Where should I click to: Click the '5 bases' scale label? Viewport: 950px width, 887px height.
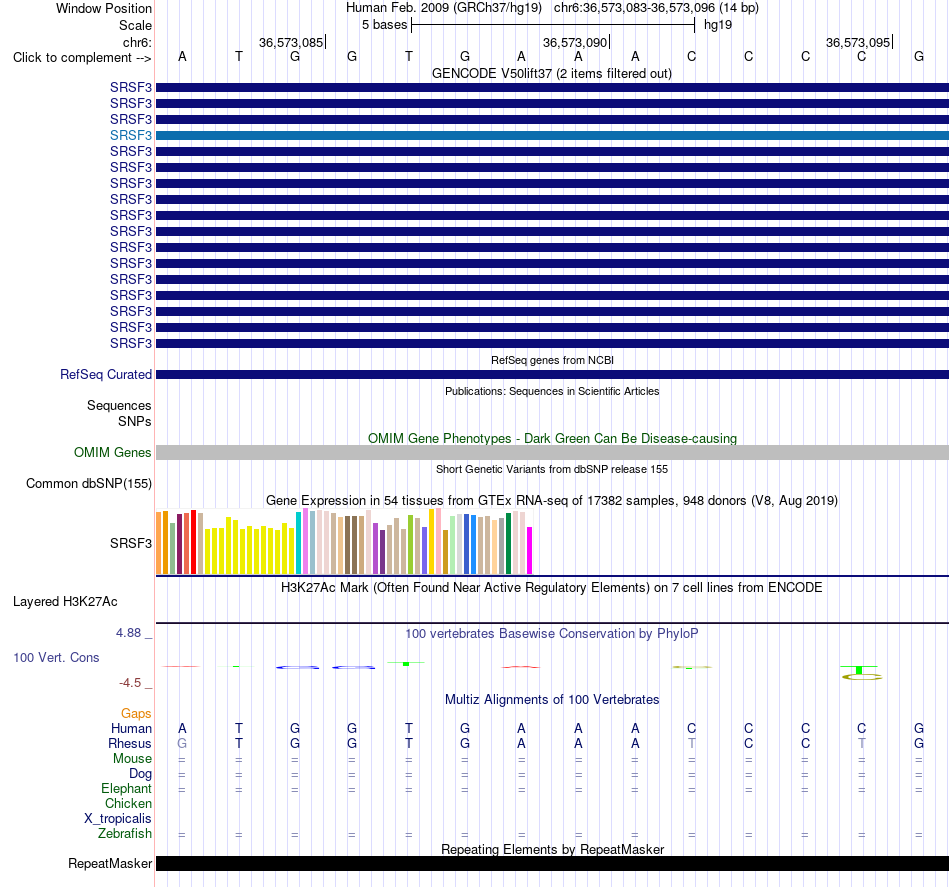(x=384, y=25)
